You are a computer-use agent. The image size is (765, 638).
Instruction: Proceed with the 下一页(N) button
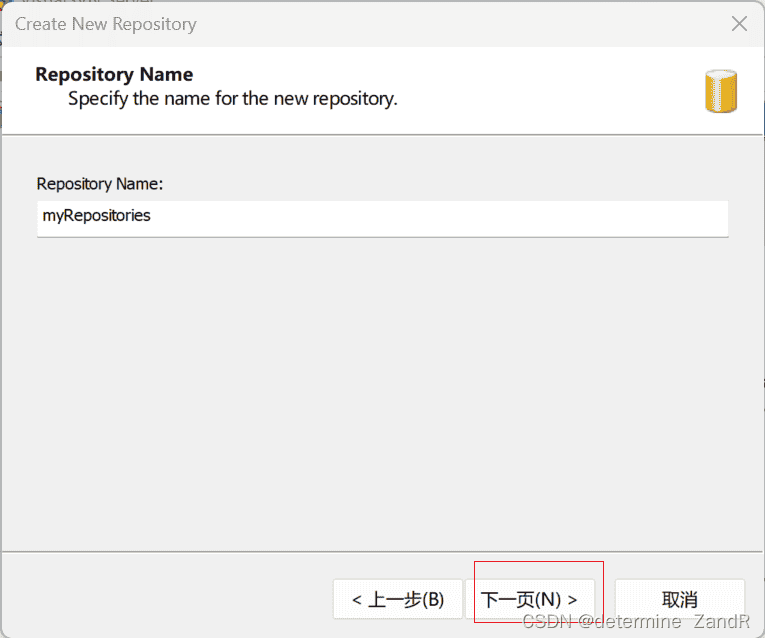(530, 599)
